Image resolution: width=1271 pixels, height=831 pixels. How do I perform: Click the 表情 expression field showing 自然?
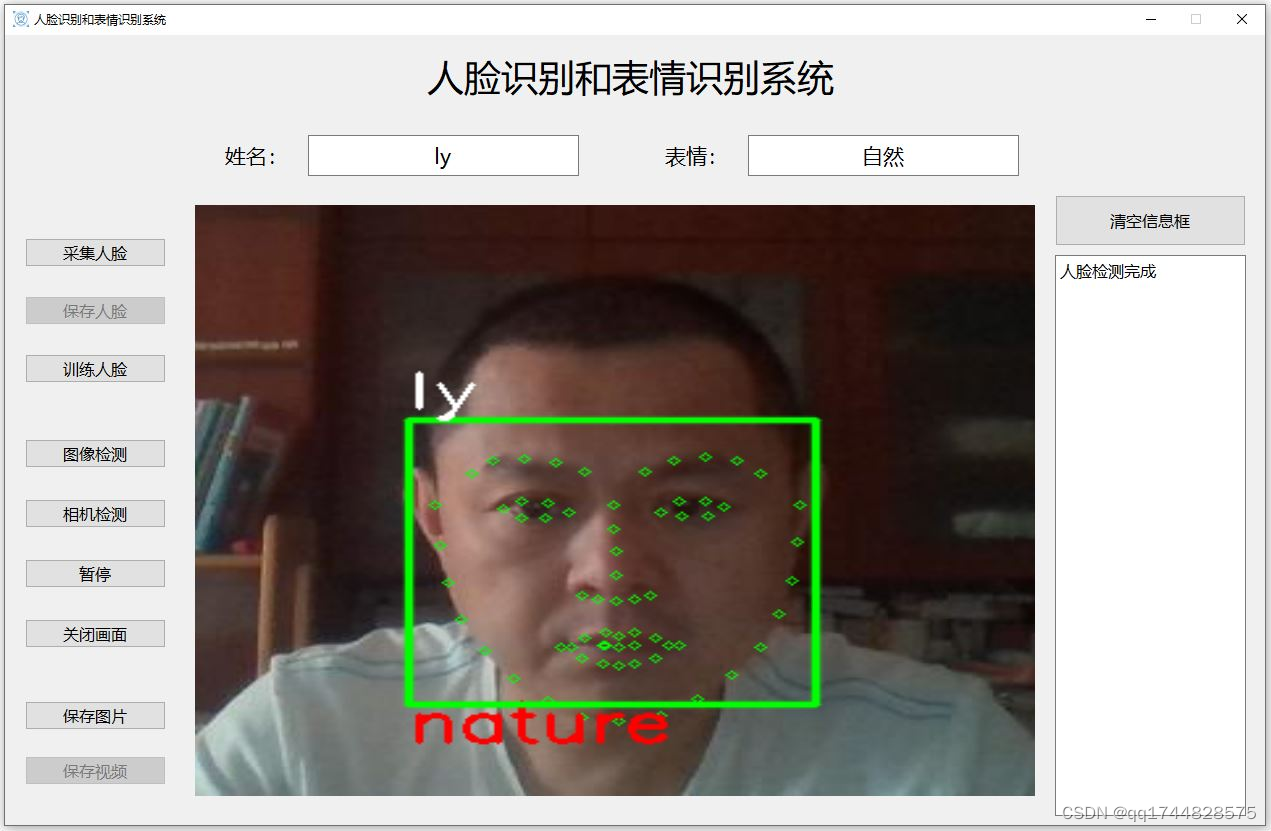(x=883, y=155)
